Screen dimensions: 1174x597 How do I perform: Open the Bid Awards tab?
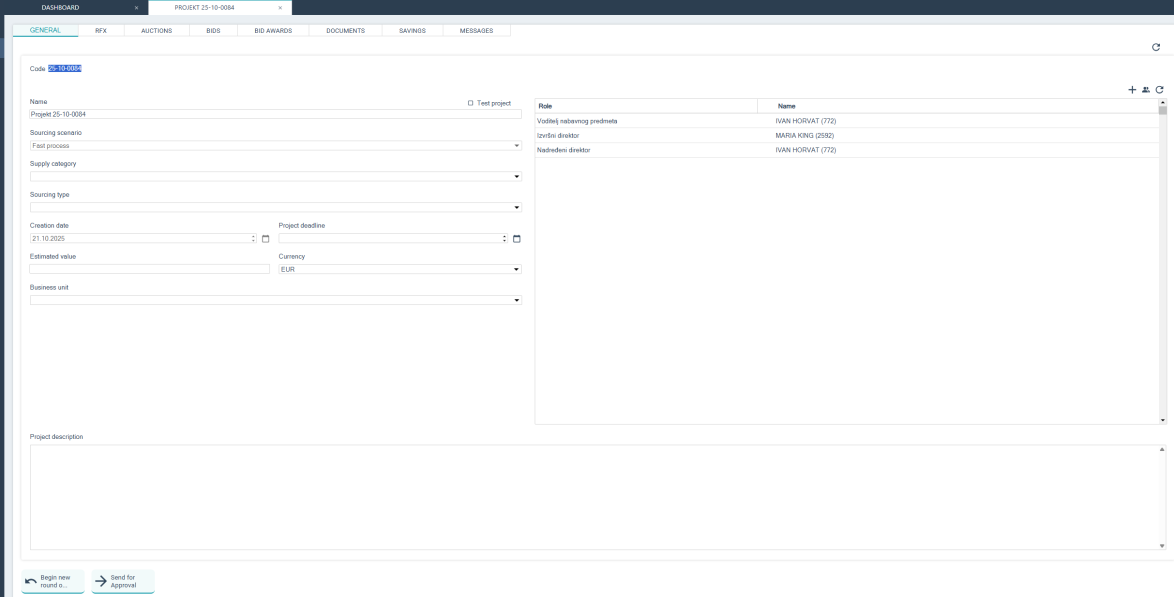coord(273,31)
